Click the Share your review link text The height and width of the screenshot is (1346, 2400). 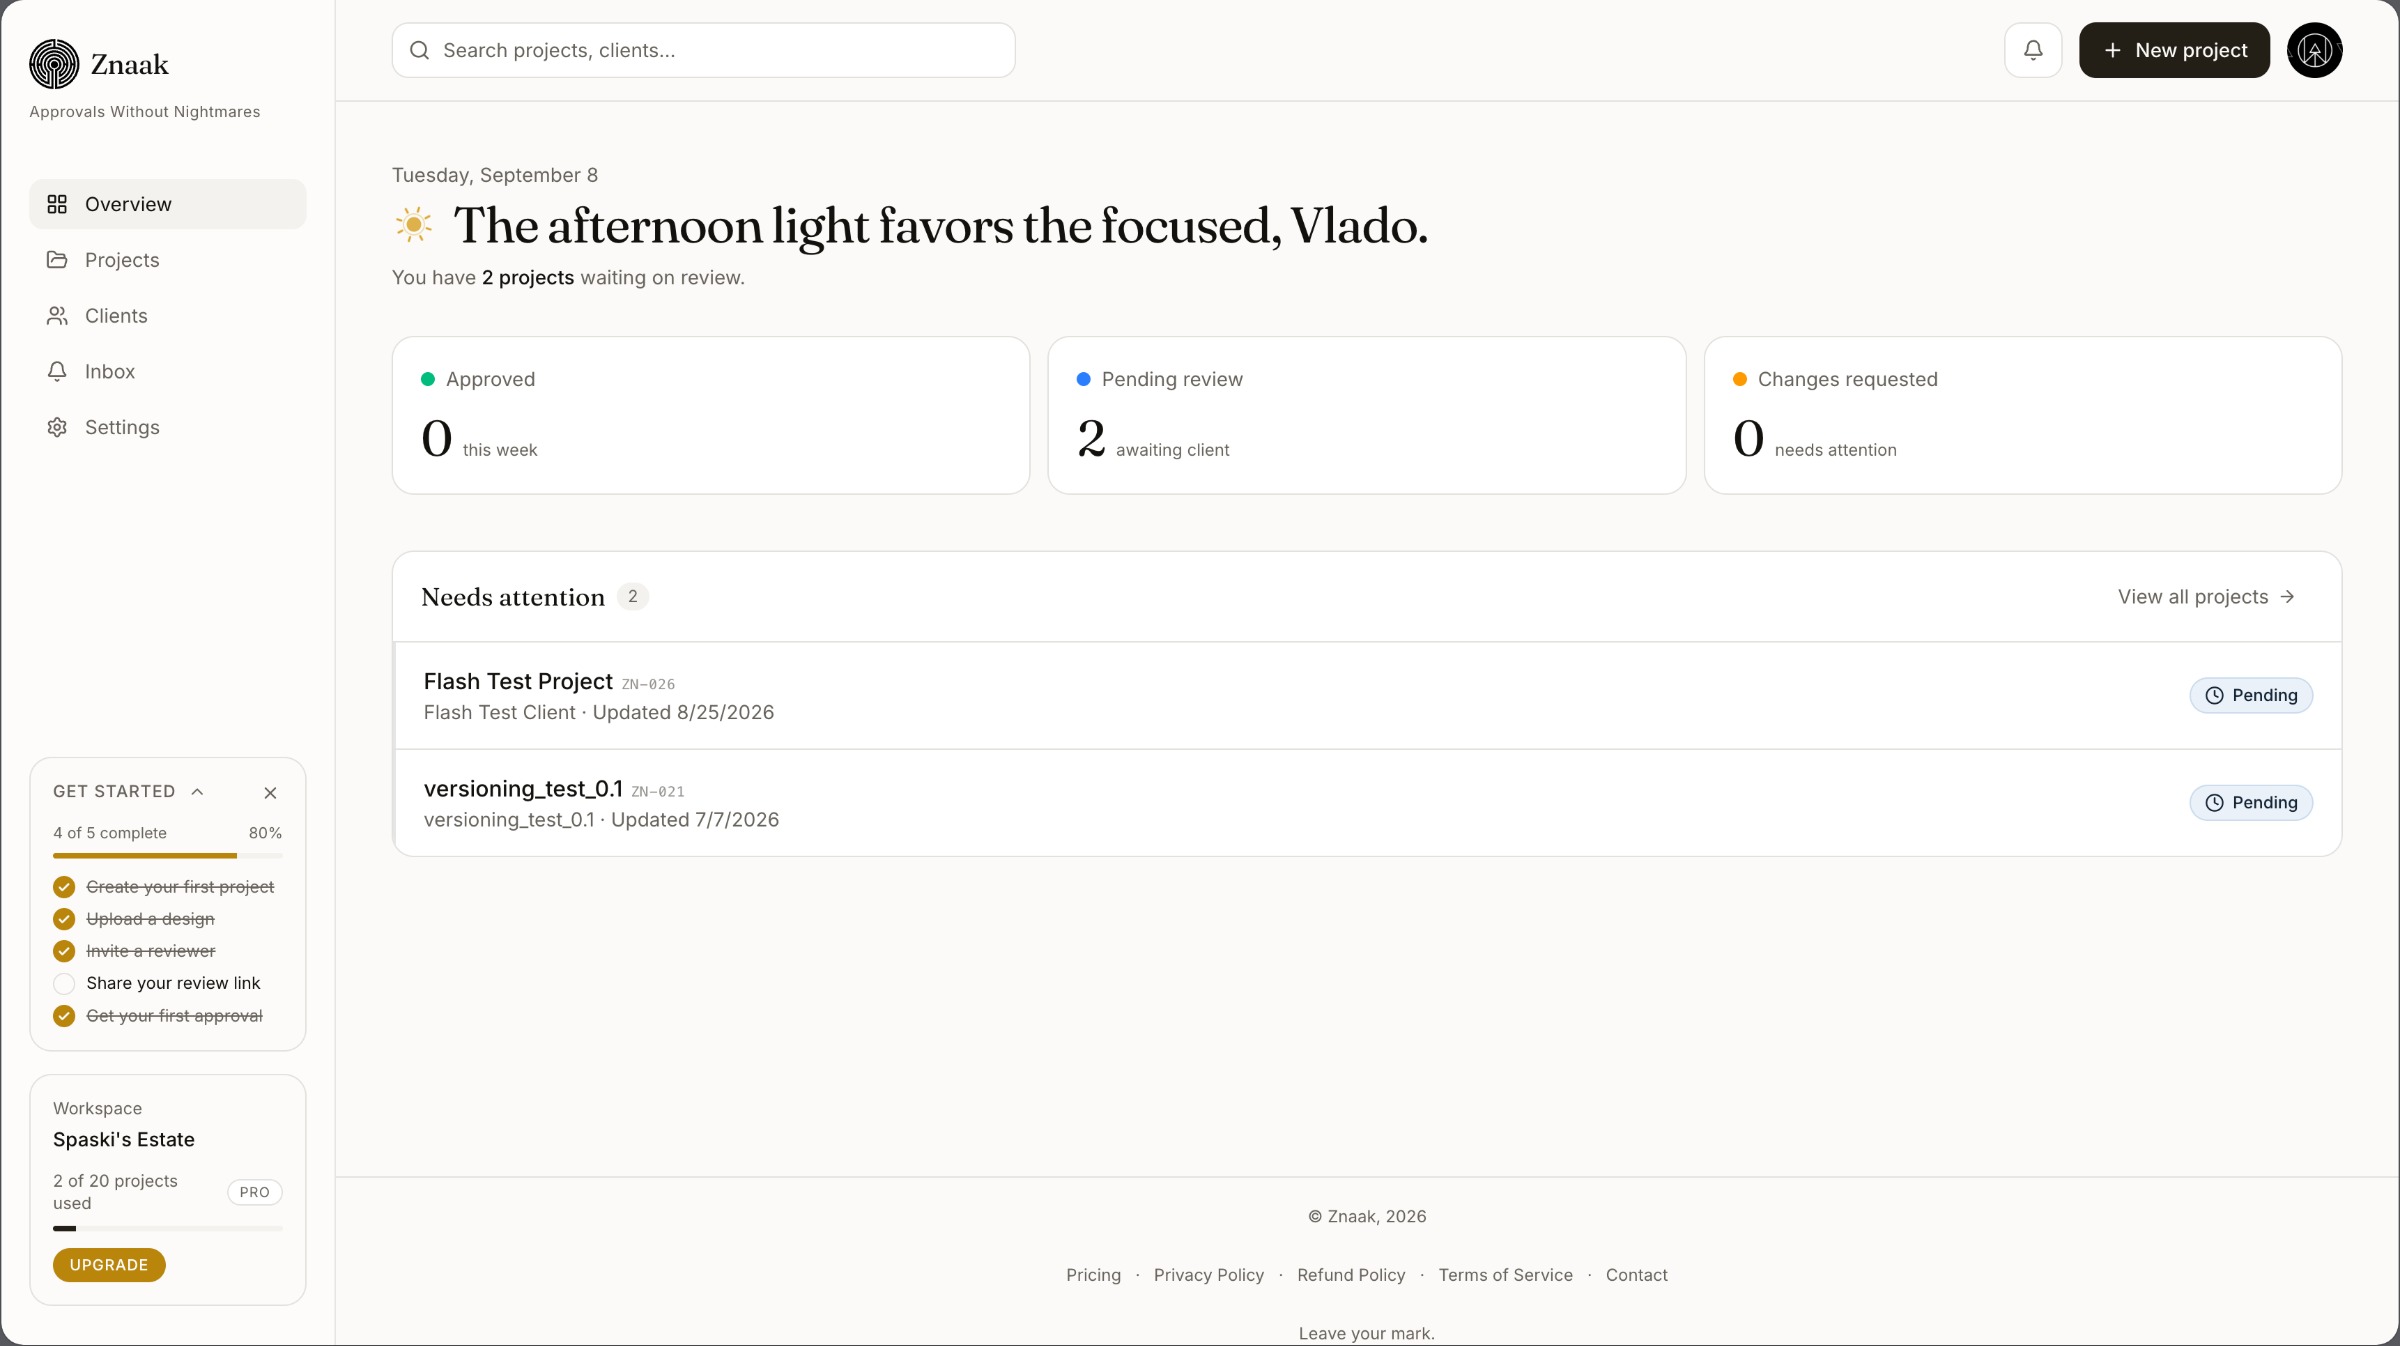173,983
